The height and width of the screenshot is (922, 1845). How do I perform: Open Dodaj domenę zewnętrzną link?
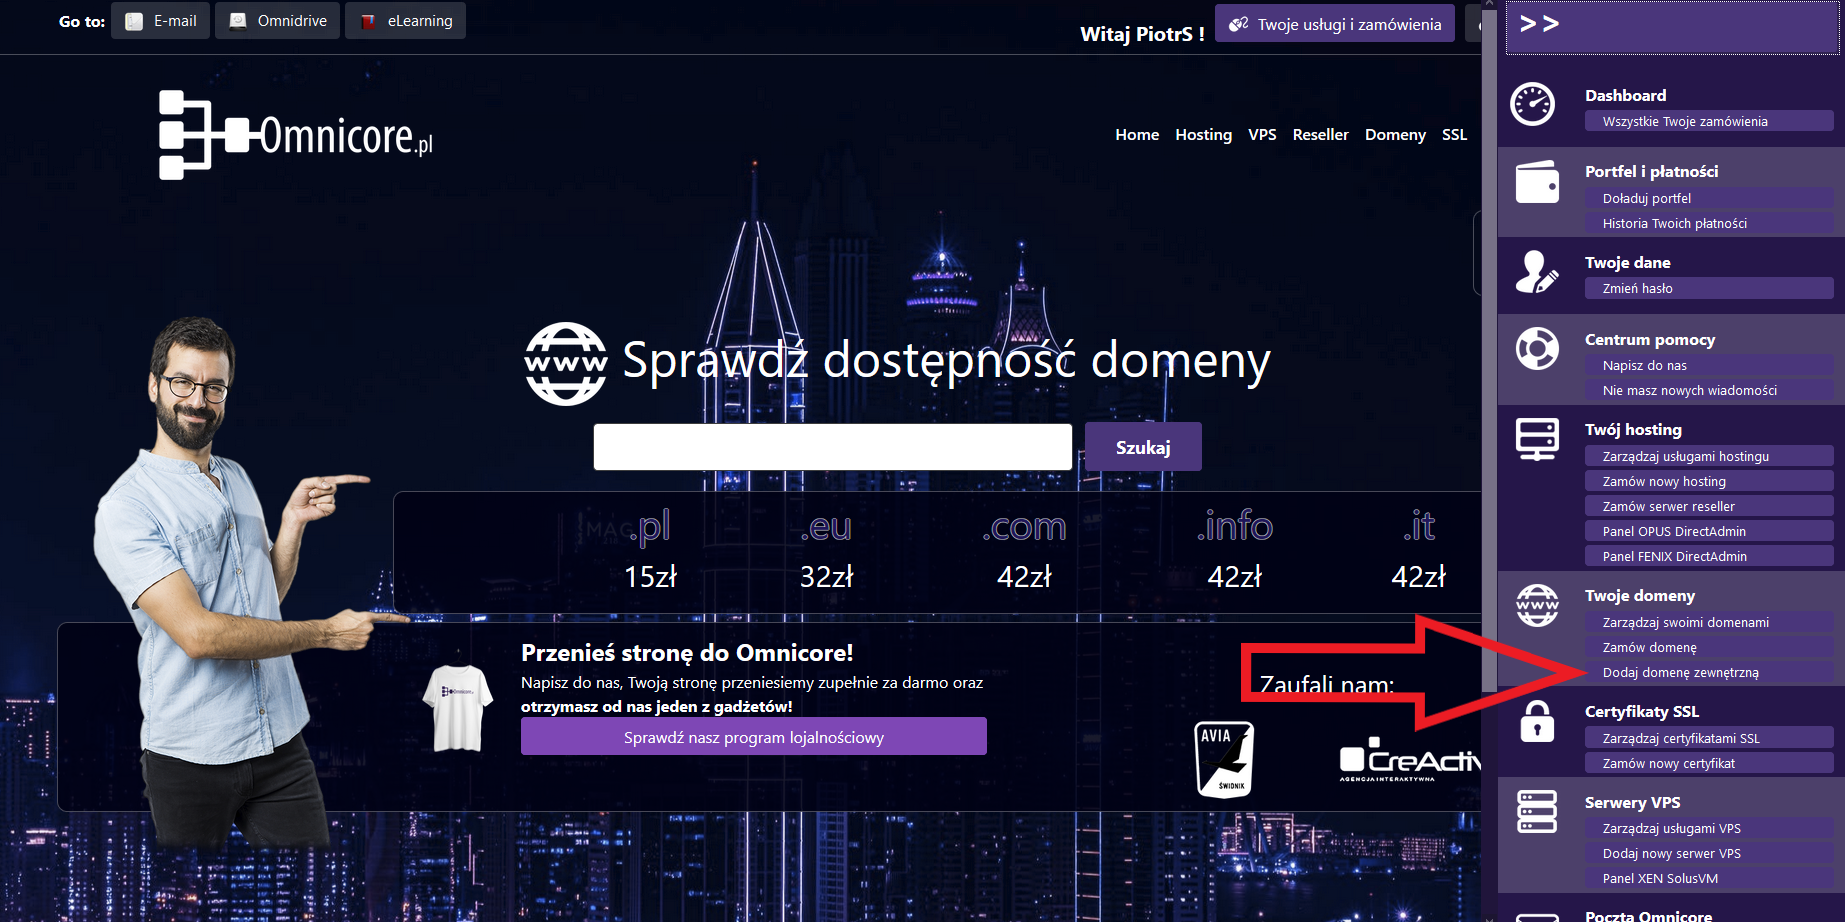click(x=1680, y=673)
